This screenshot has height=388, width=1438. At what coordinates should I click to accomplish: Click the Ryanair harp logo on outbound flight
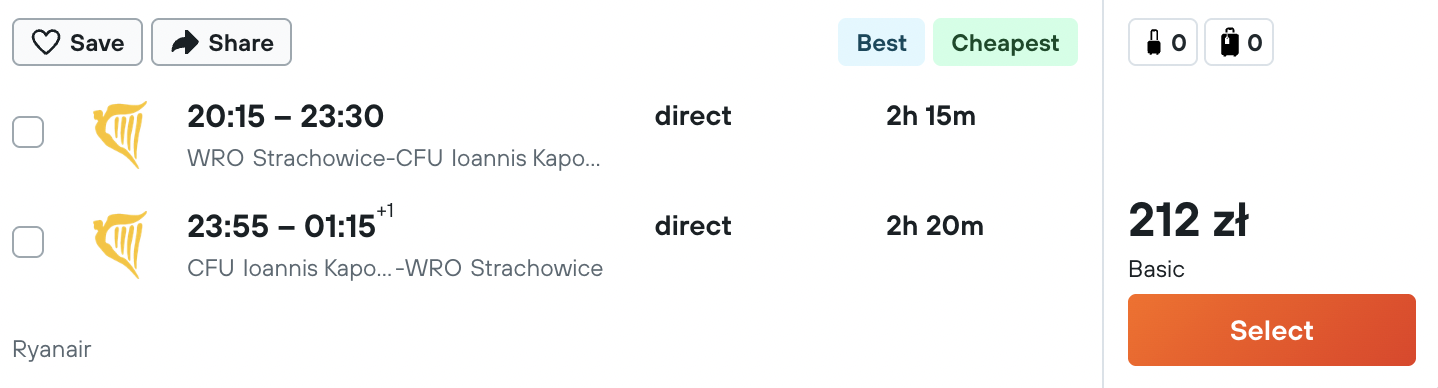[x=120, y=135]
